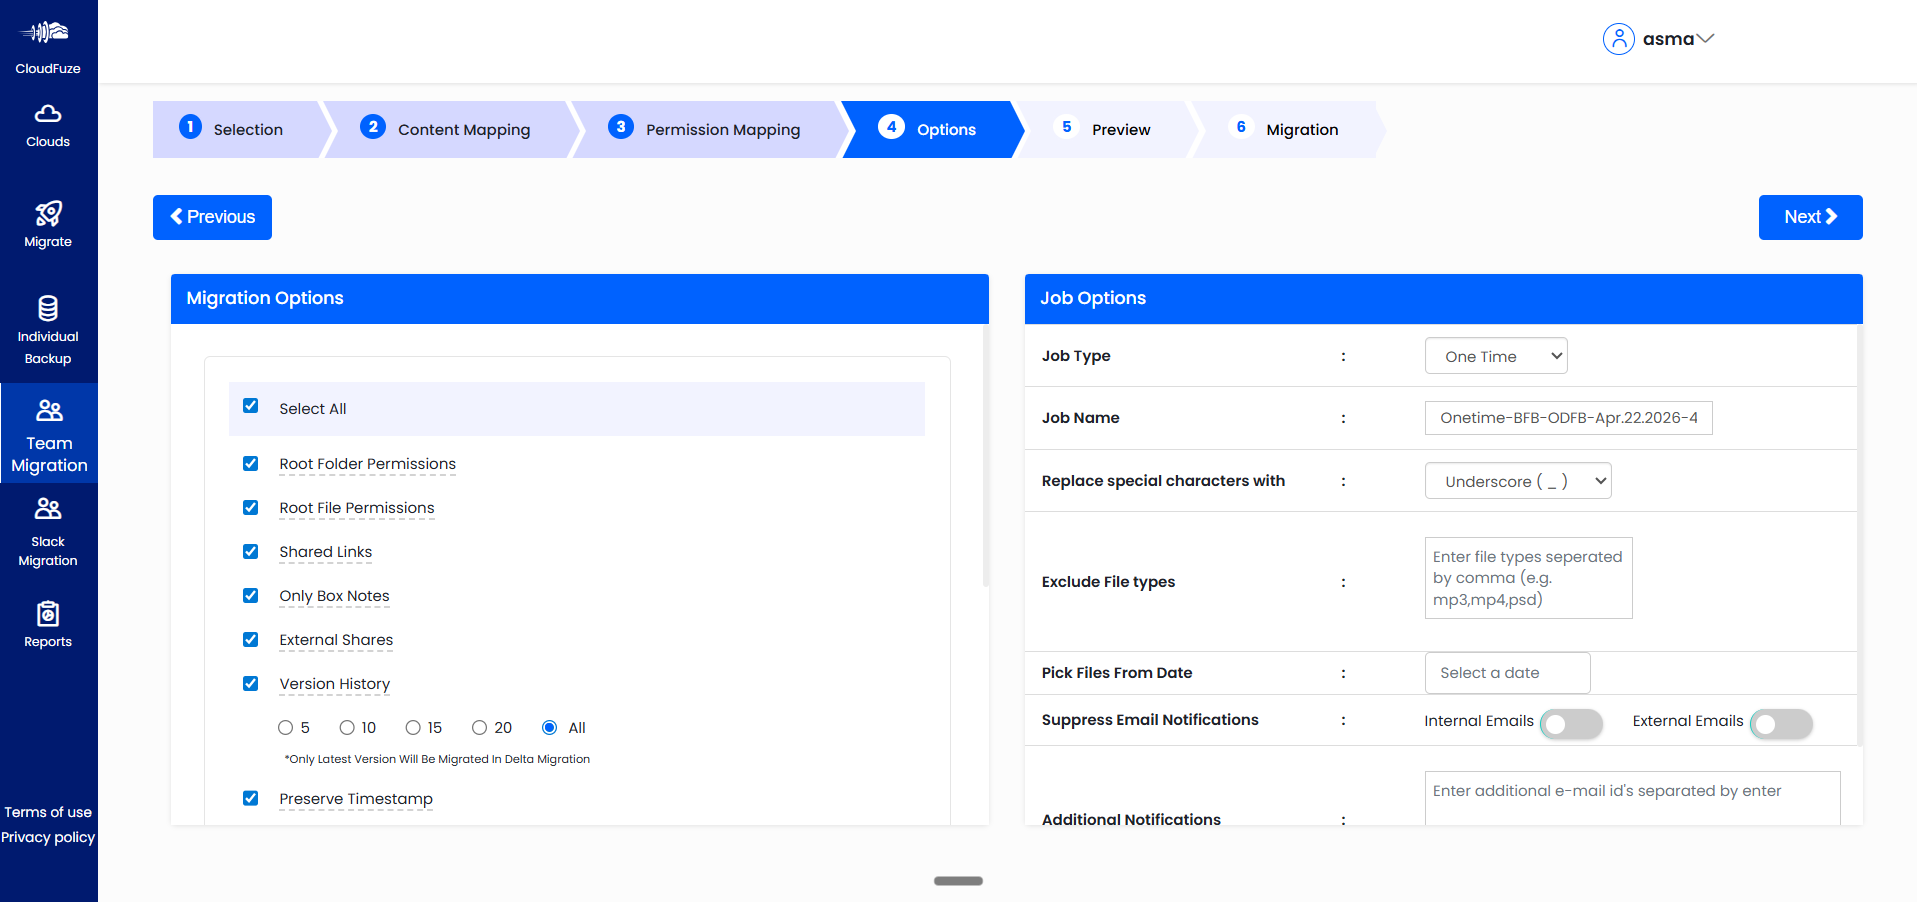
Task: Open the Replace special characters dropdown
Action: click(x=1517, y=480)
